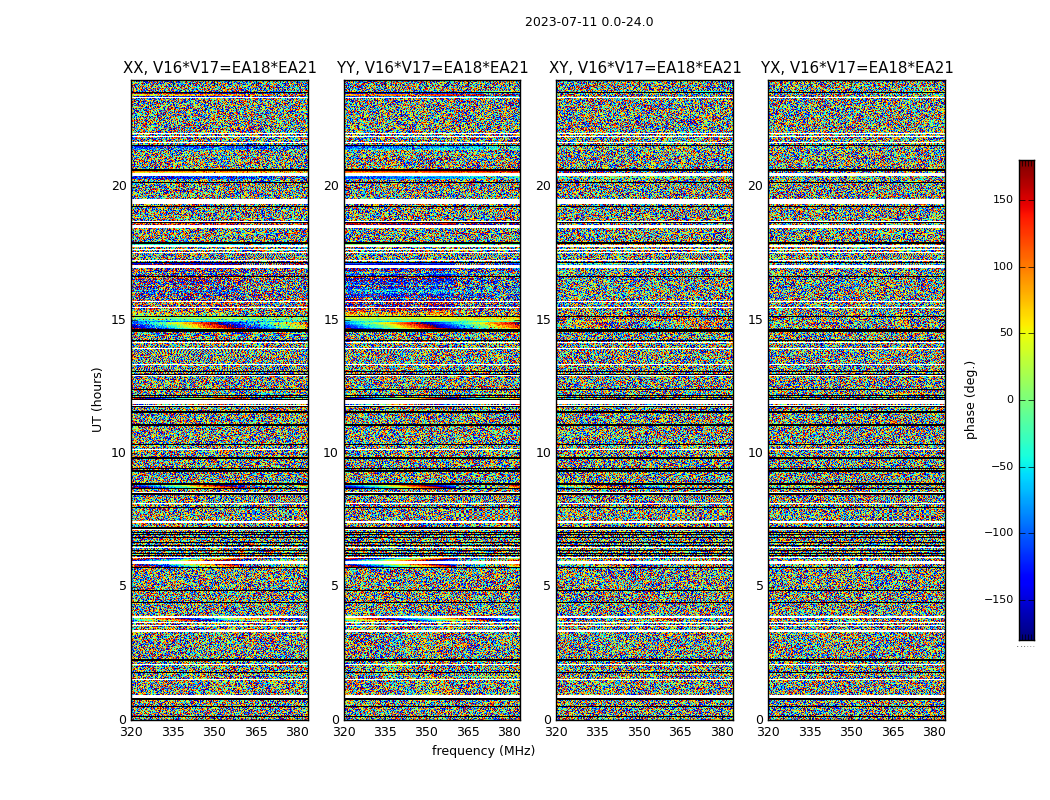Screen dimensions: 1050x800
Task: Click the 20 hour tick of XX panel
Action: tap(119, 186)
